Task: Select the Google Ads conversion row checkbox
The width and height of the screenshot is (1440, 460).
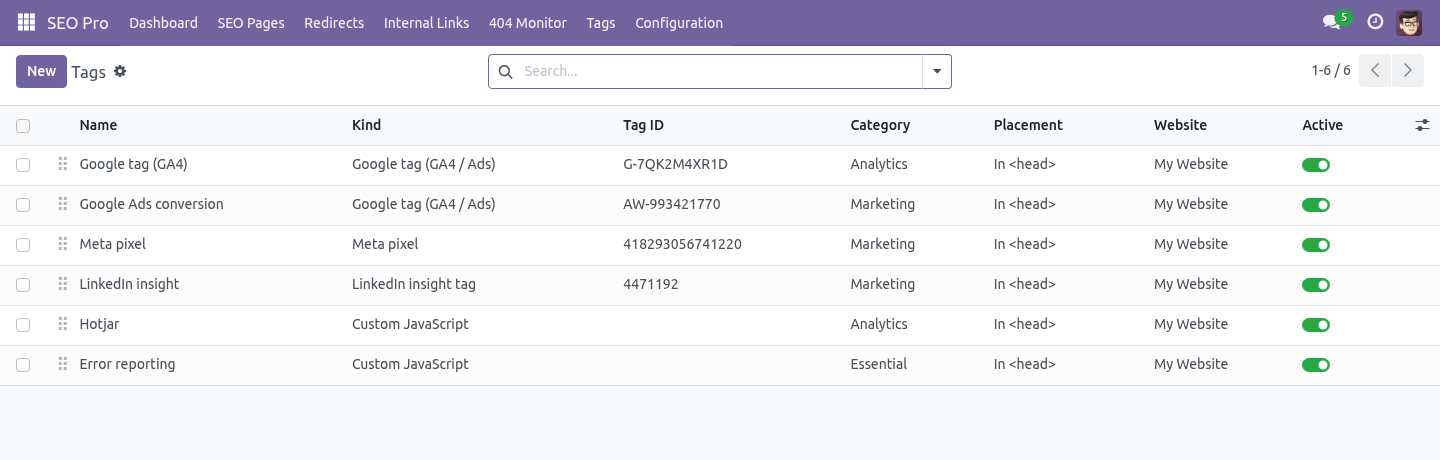Action: 23,205
